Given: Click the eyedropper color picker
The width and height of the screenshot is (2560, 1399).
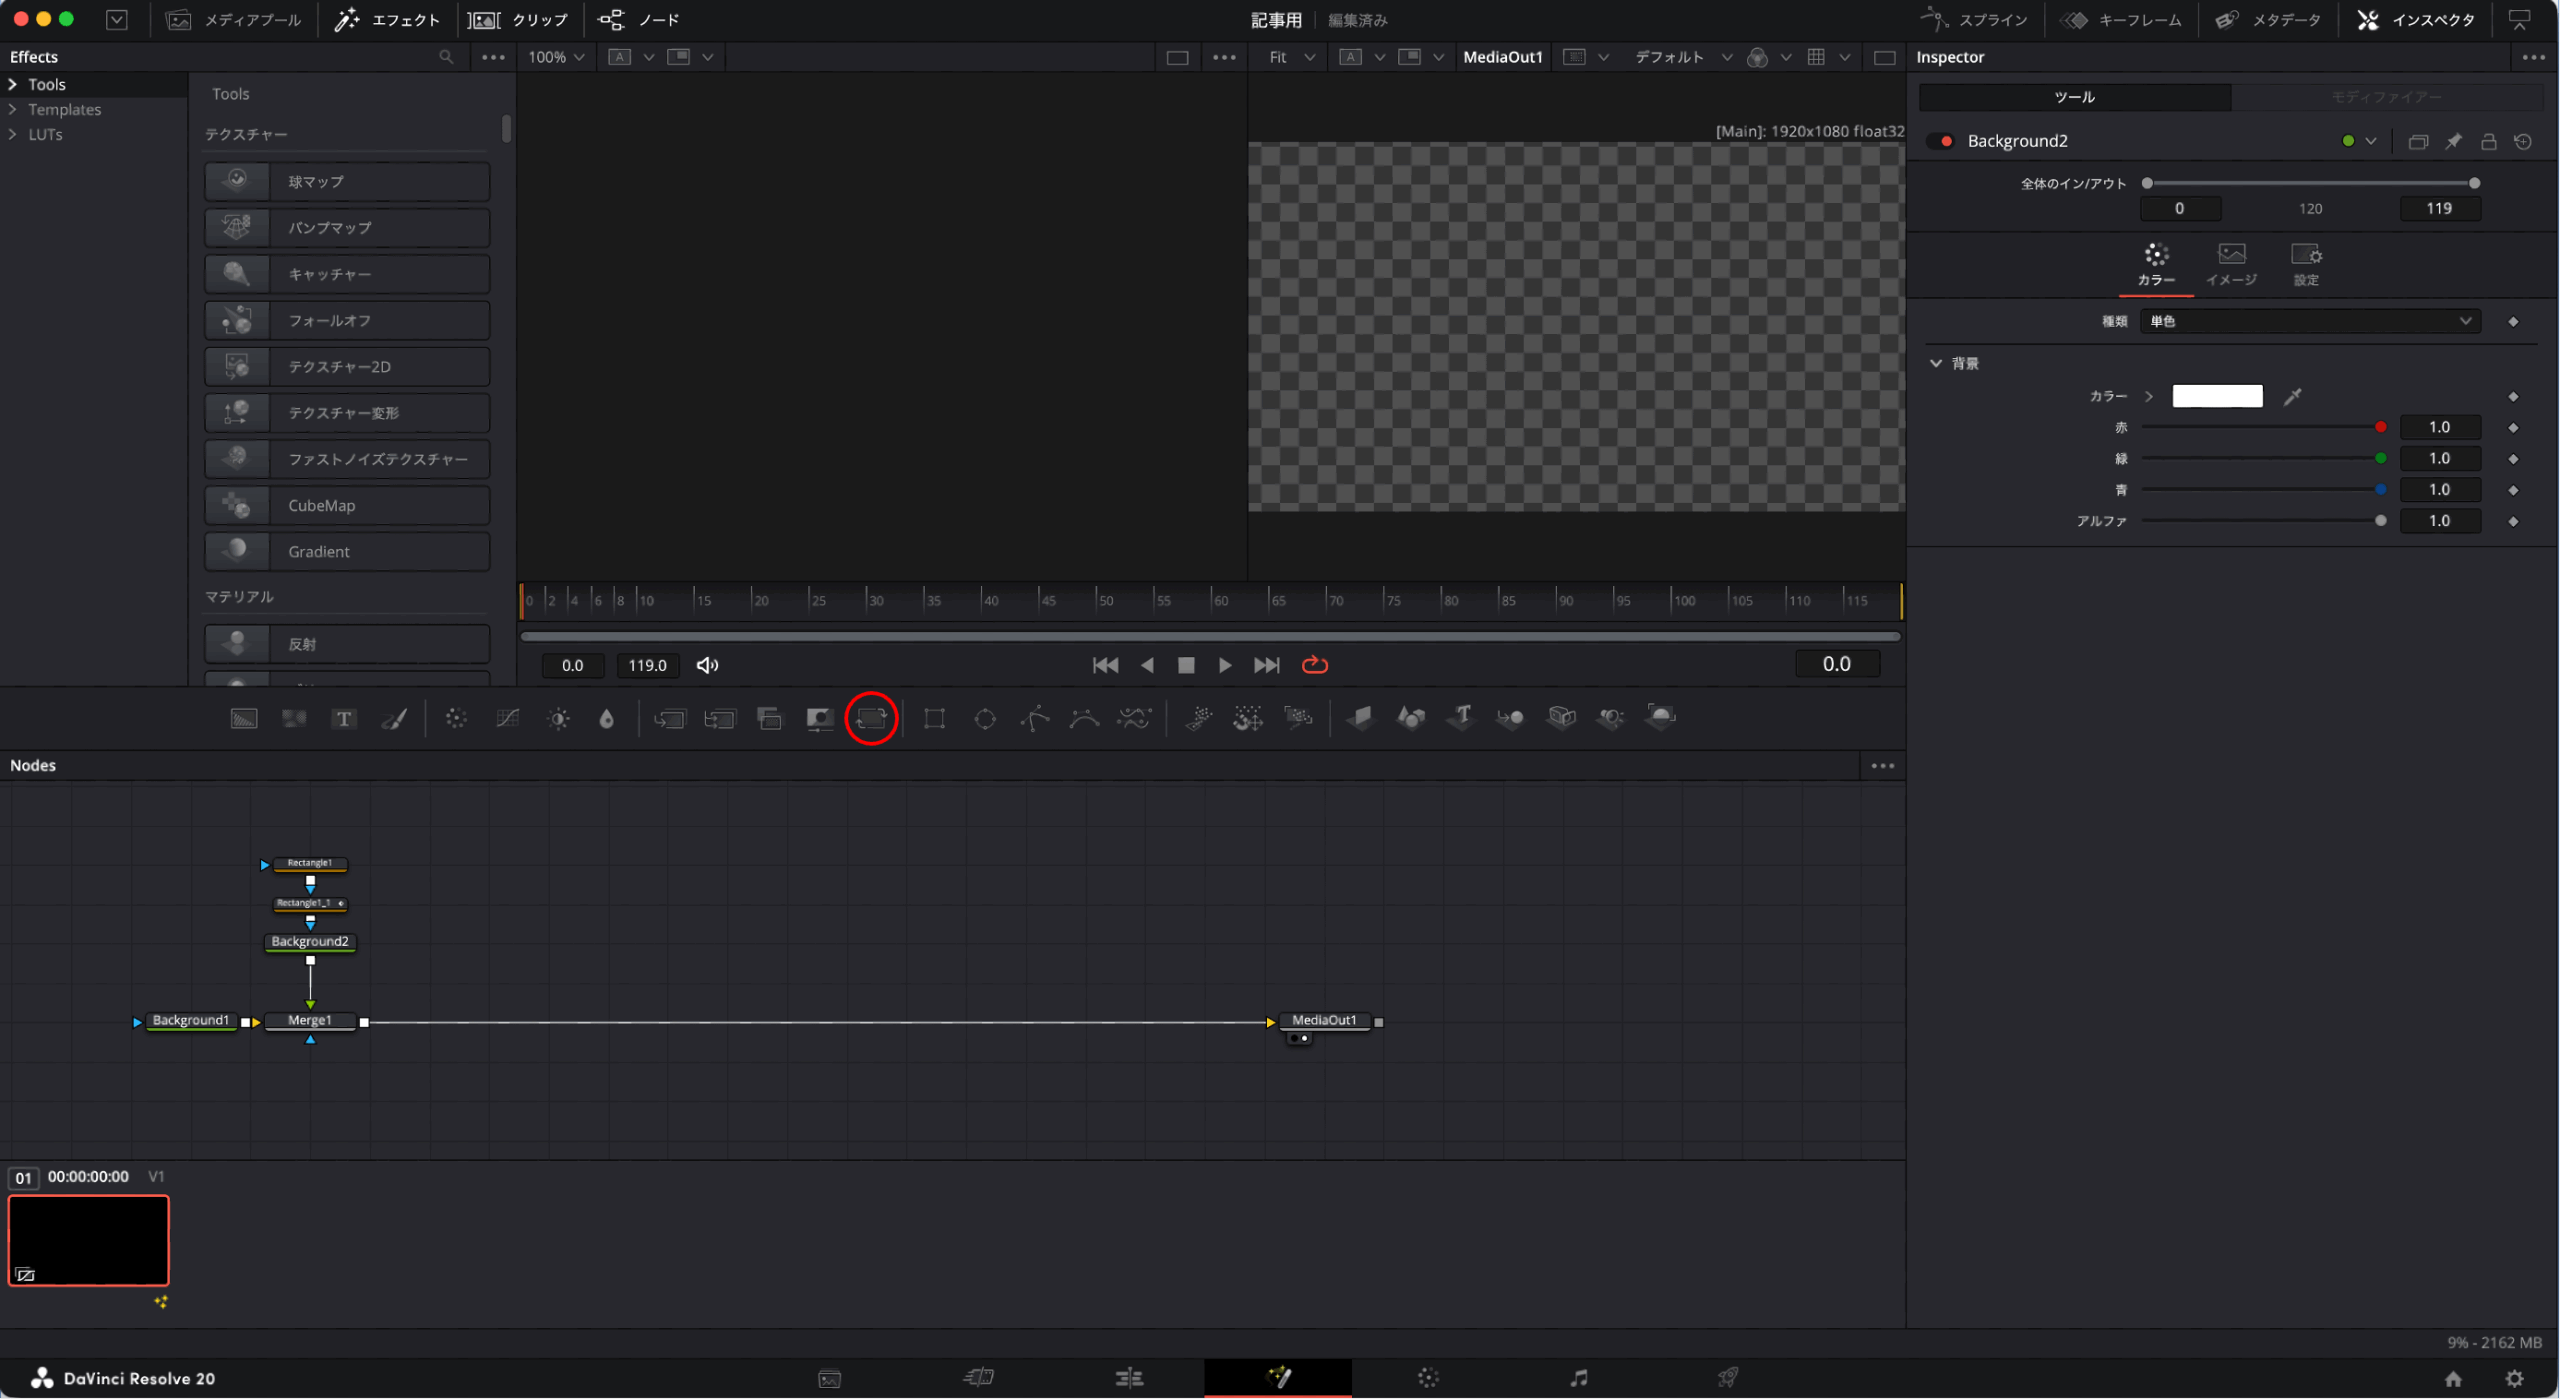Looking at the screenshot, I should click(2293, 396).
